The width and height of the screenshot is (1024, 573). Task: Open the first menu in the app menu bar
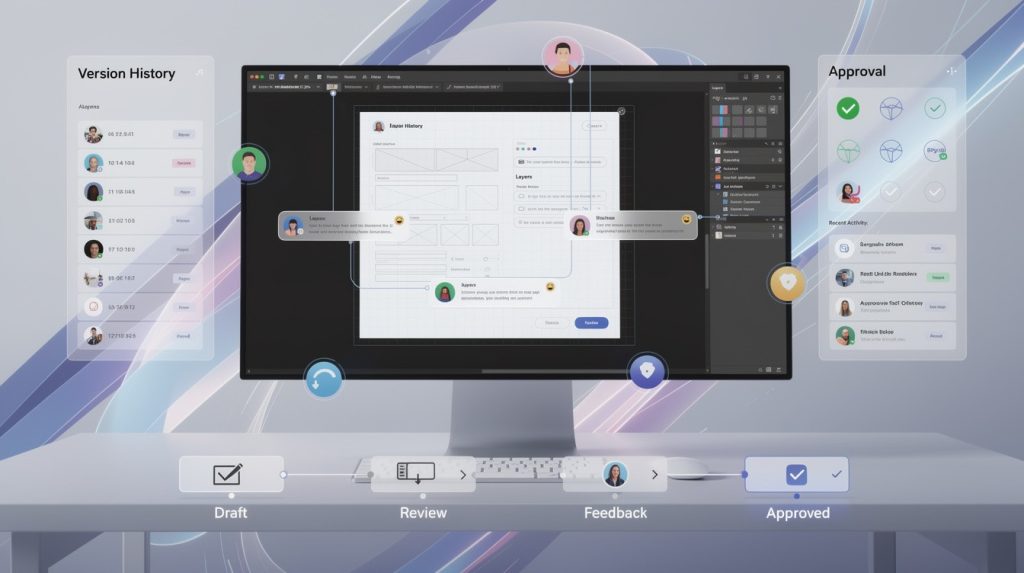(332, 77)
